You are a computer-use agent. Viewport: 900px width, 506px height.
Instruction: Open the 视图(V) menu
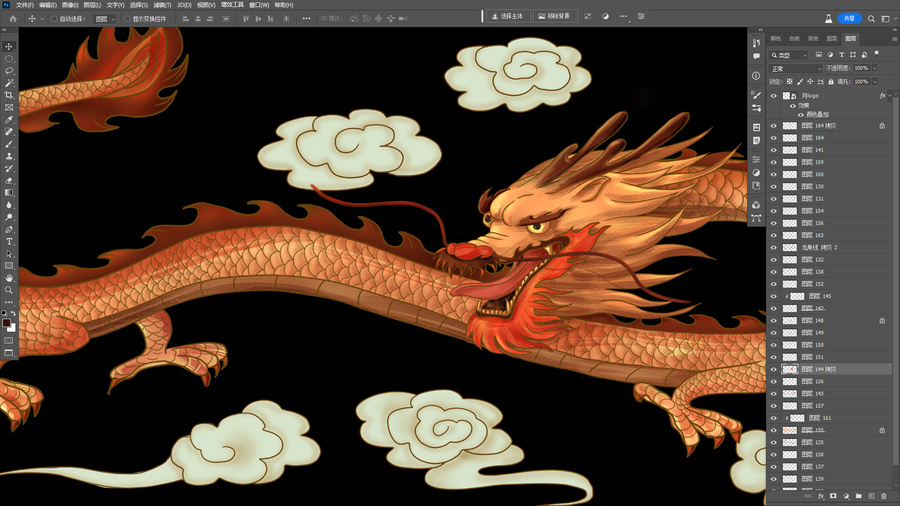coord(206,5)
